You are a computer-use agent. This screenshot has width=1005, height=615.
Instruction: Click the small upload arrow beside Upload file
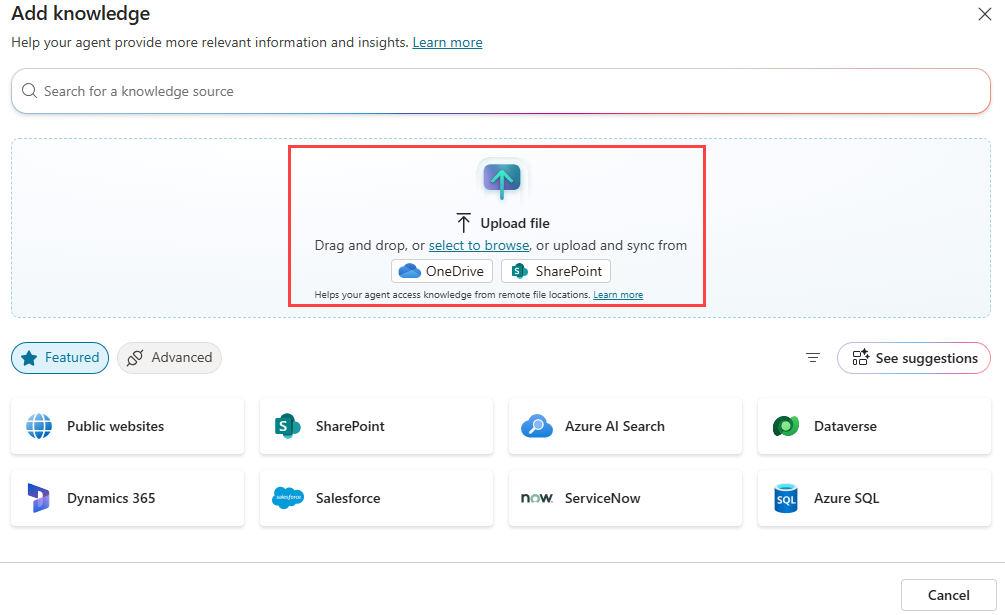tap(463, 223)
